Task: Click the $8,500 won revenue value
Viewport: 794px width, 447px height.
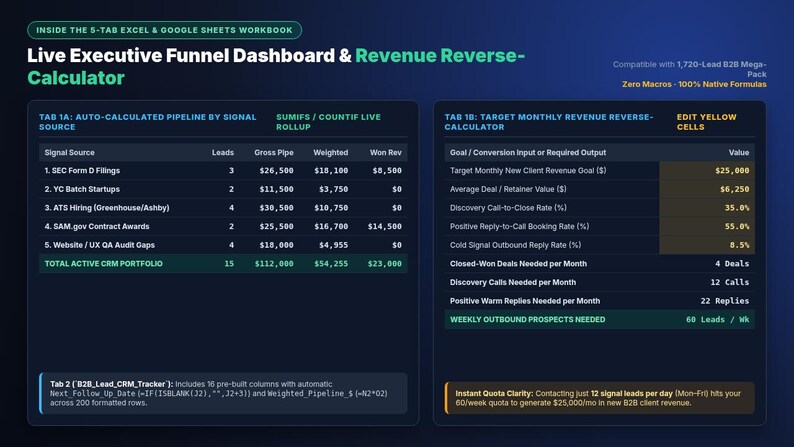Action: click(x=387, y=171)
